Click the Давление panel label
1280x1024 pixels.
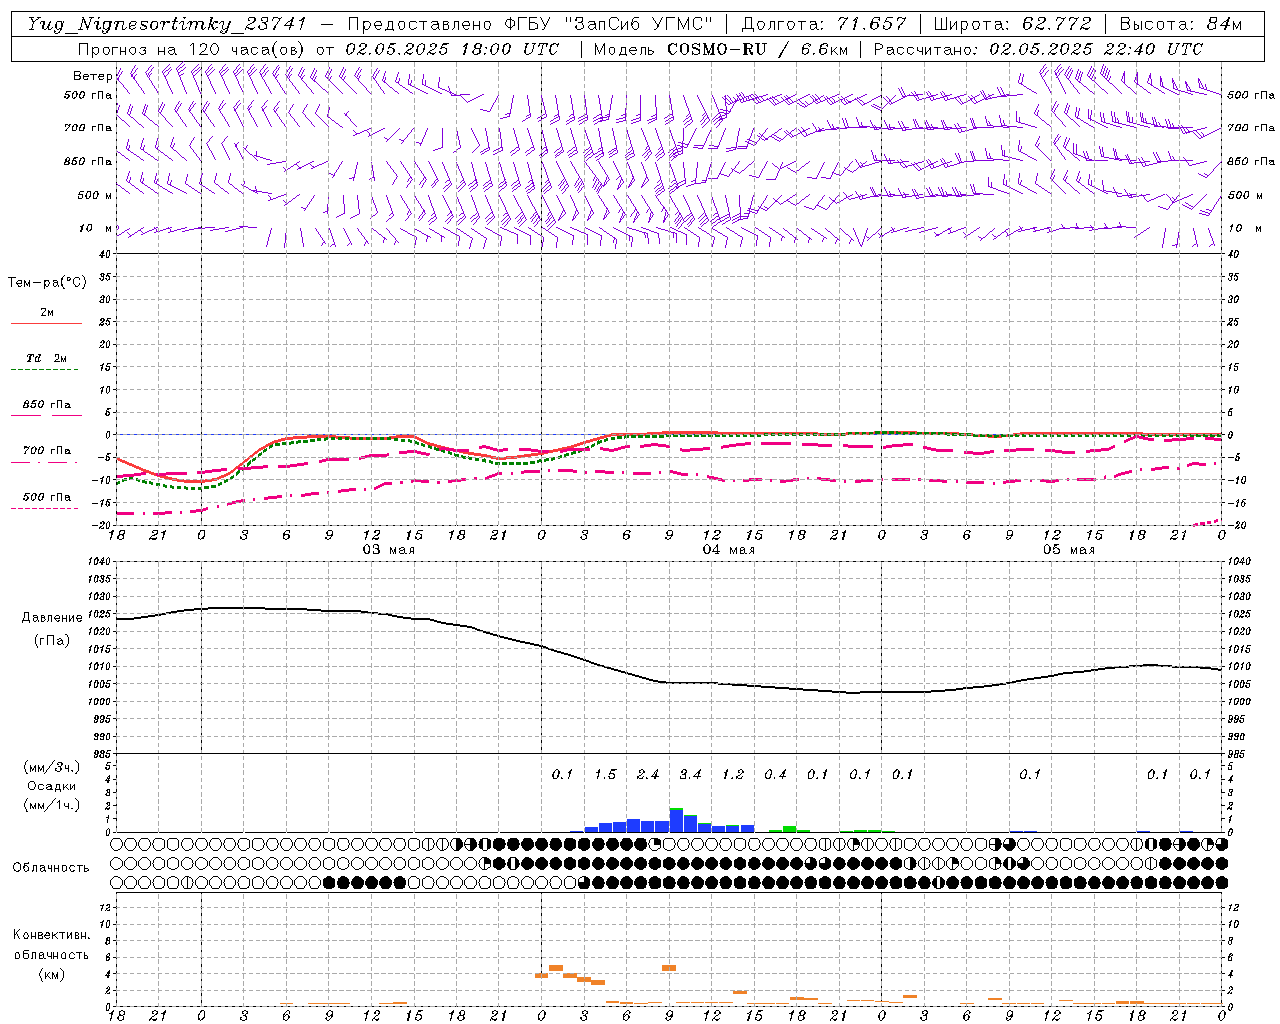(52, 618)
